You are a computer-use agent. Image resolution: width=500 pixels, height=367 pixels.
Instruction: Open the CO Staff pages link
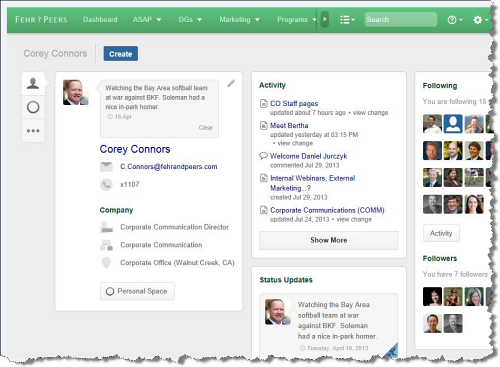pos(294,104)
